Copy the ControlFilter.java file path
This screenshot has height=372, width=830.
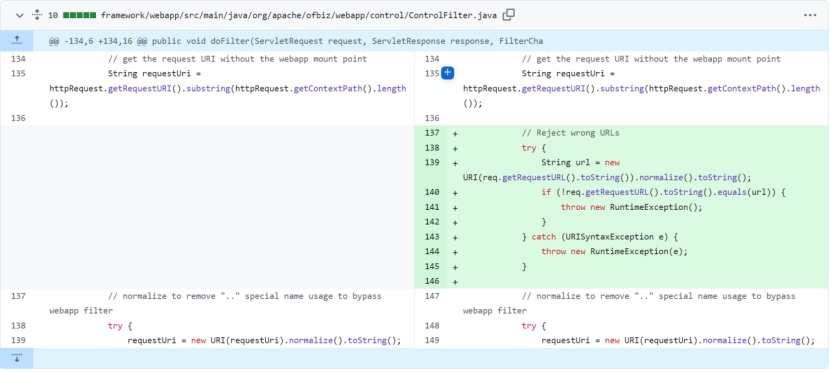508,15
